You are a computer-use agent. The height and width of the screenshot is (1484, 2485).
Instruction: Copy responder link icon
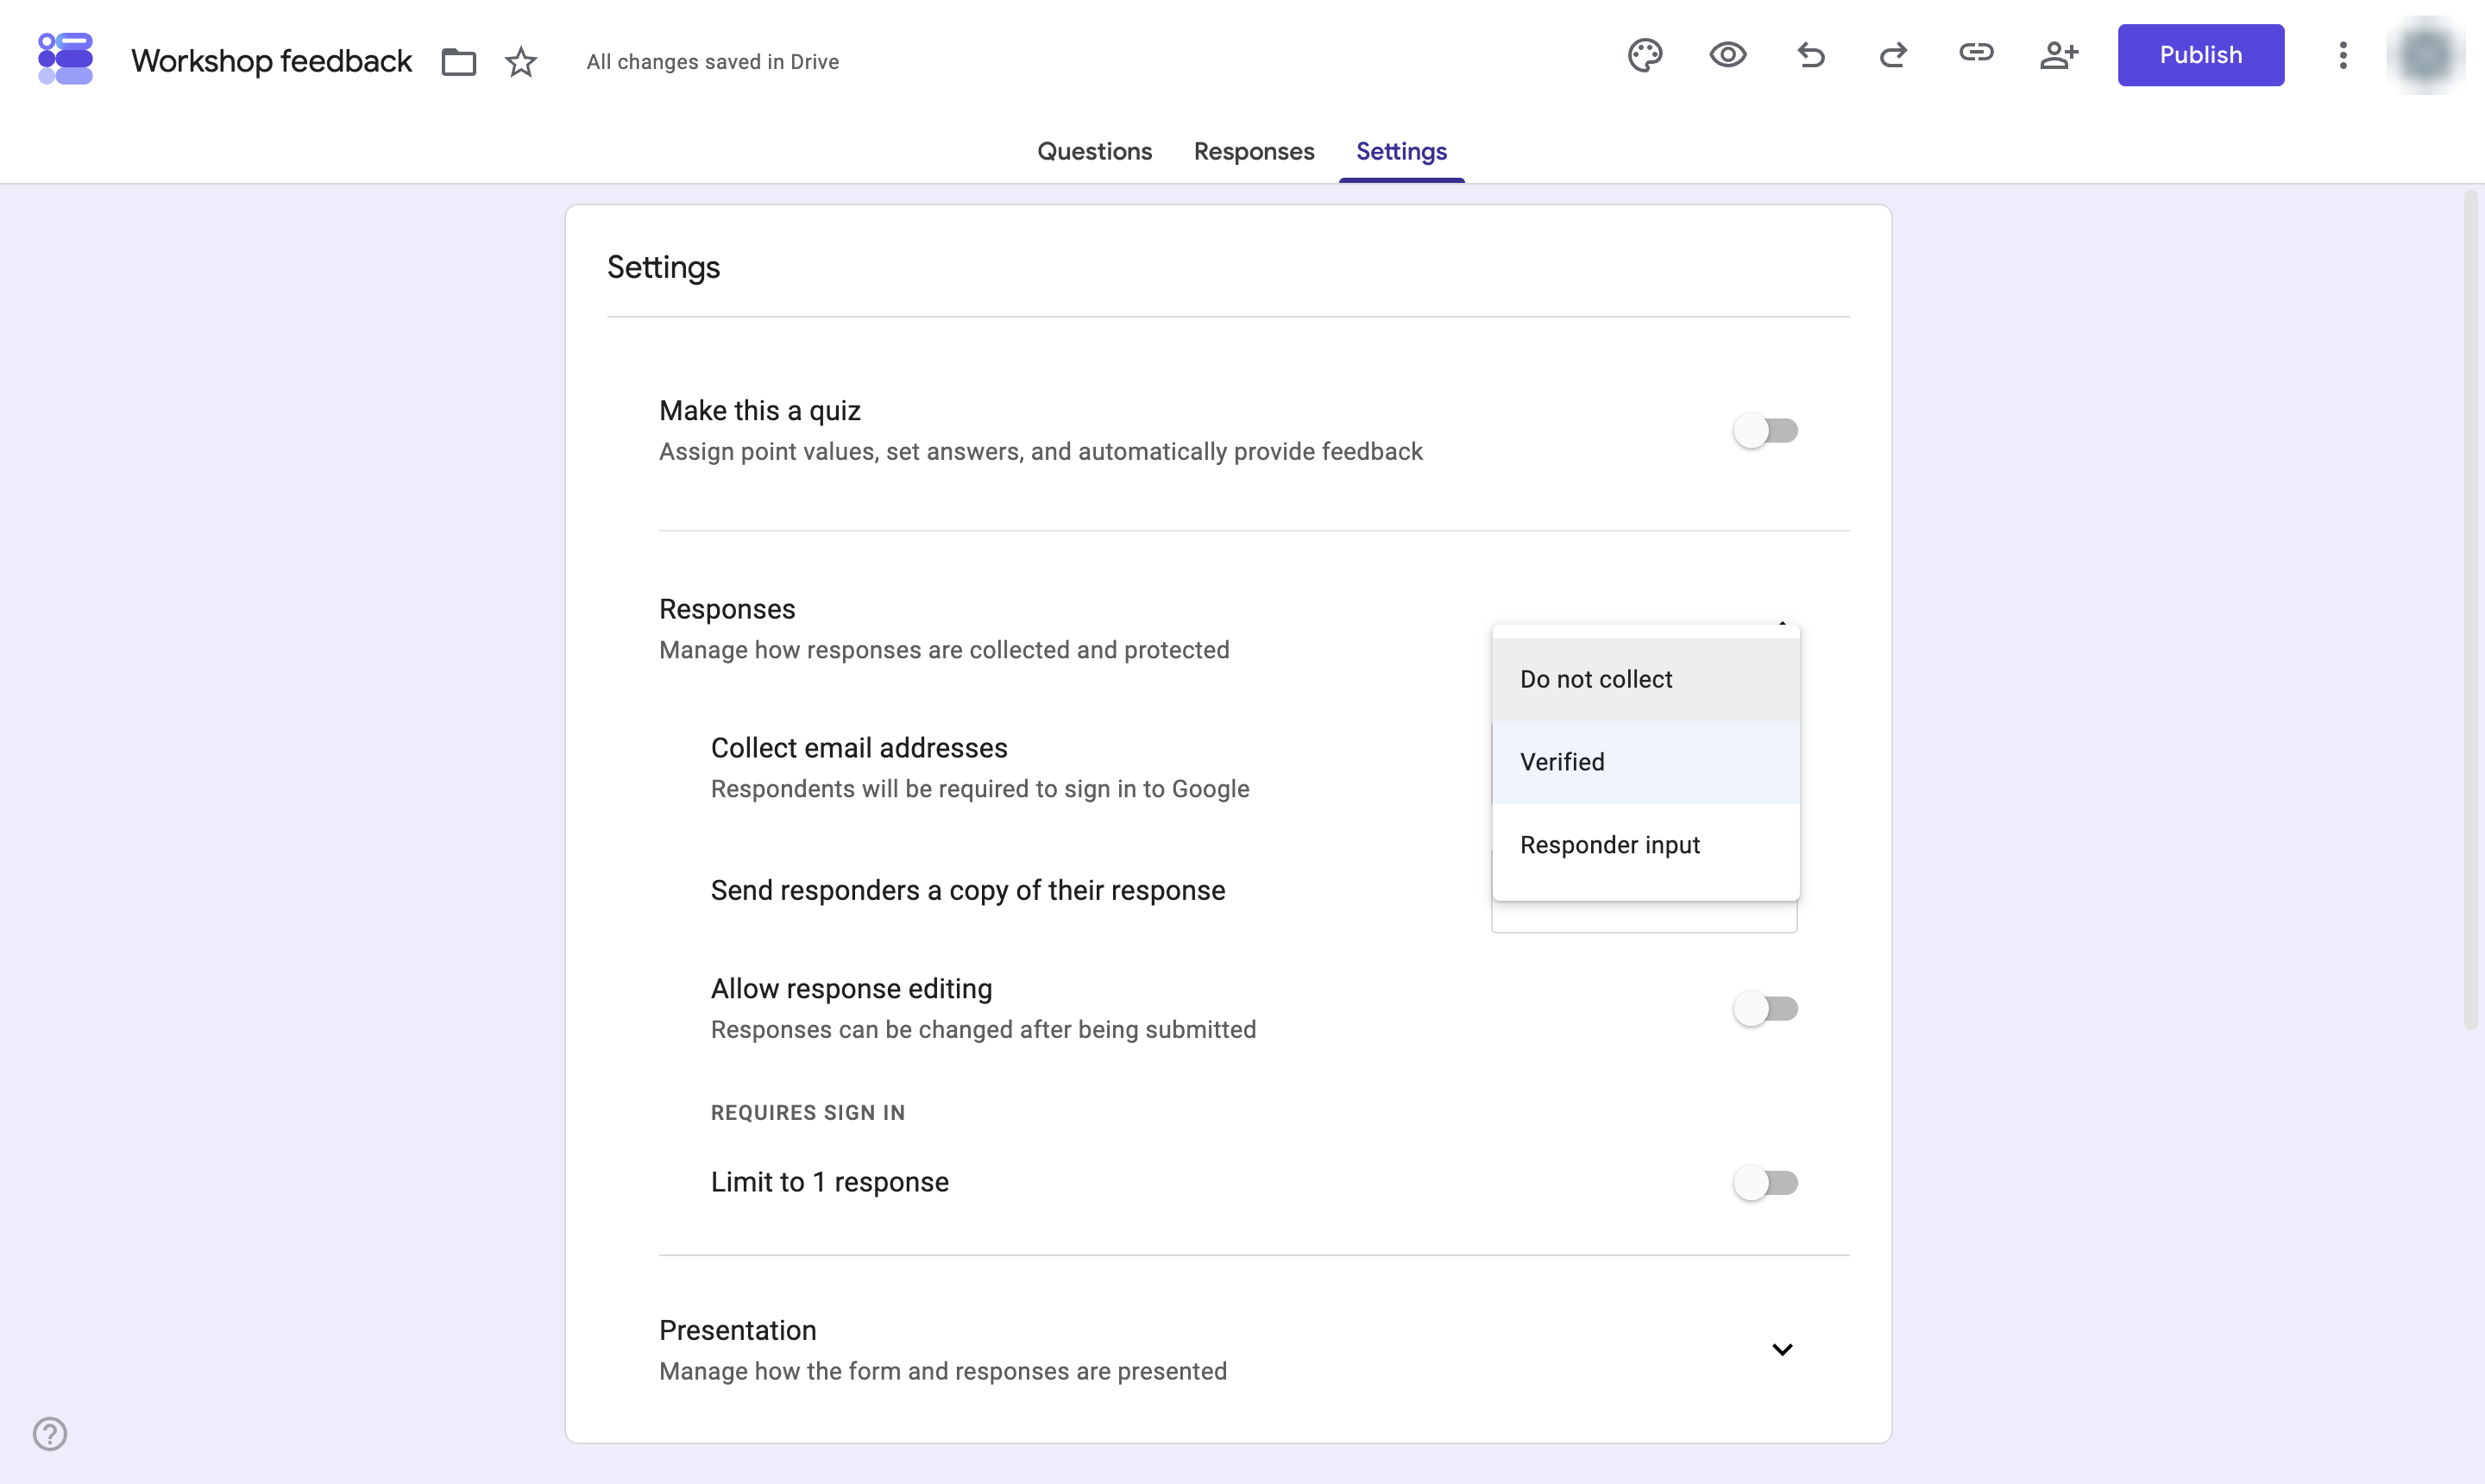[x=1976, y=53]
